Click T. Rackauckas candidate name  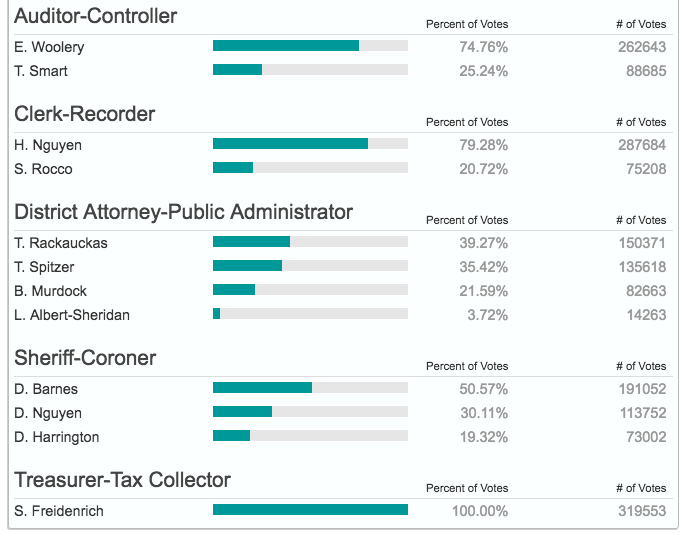[x=61, y=243]
